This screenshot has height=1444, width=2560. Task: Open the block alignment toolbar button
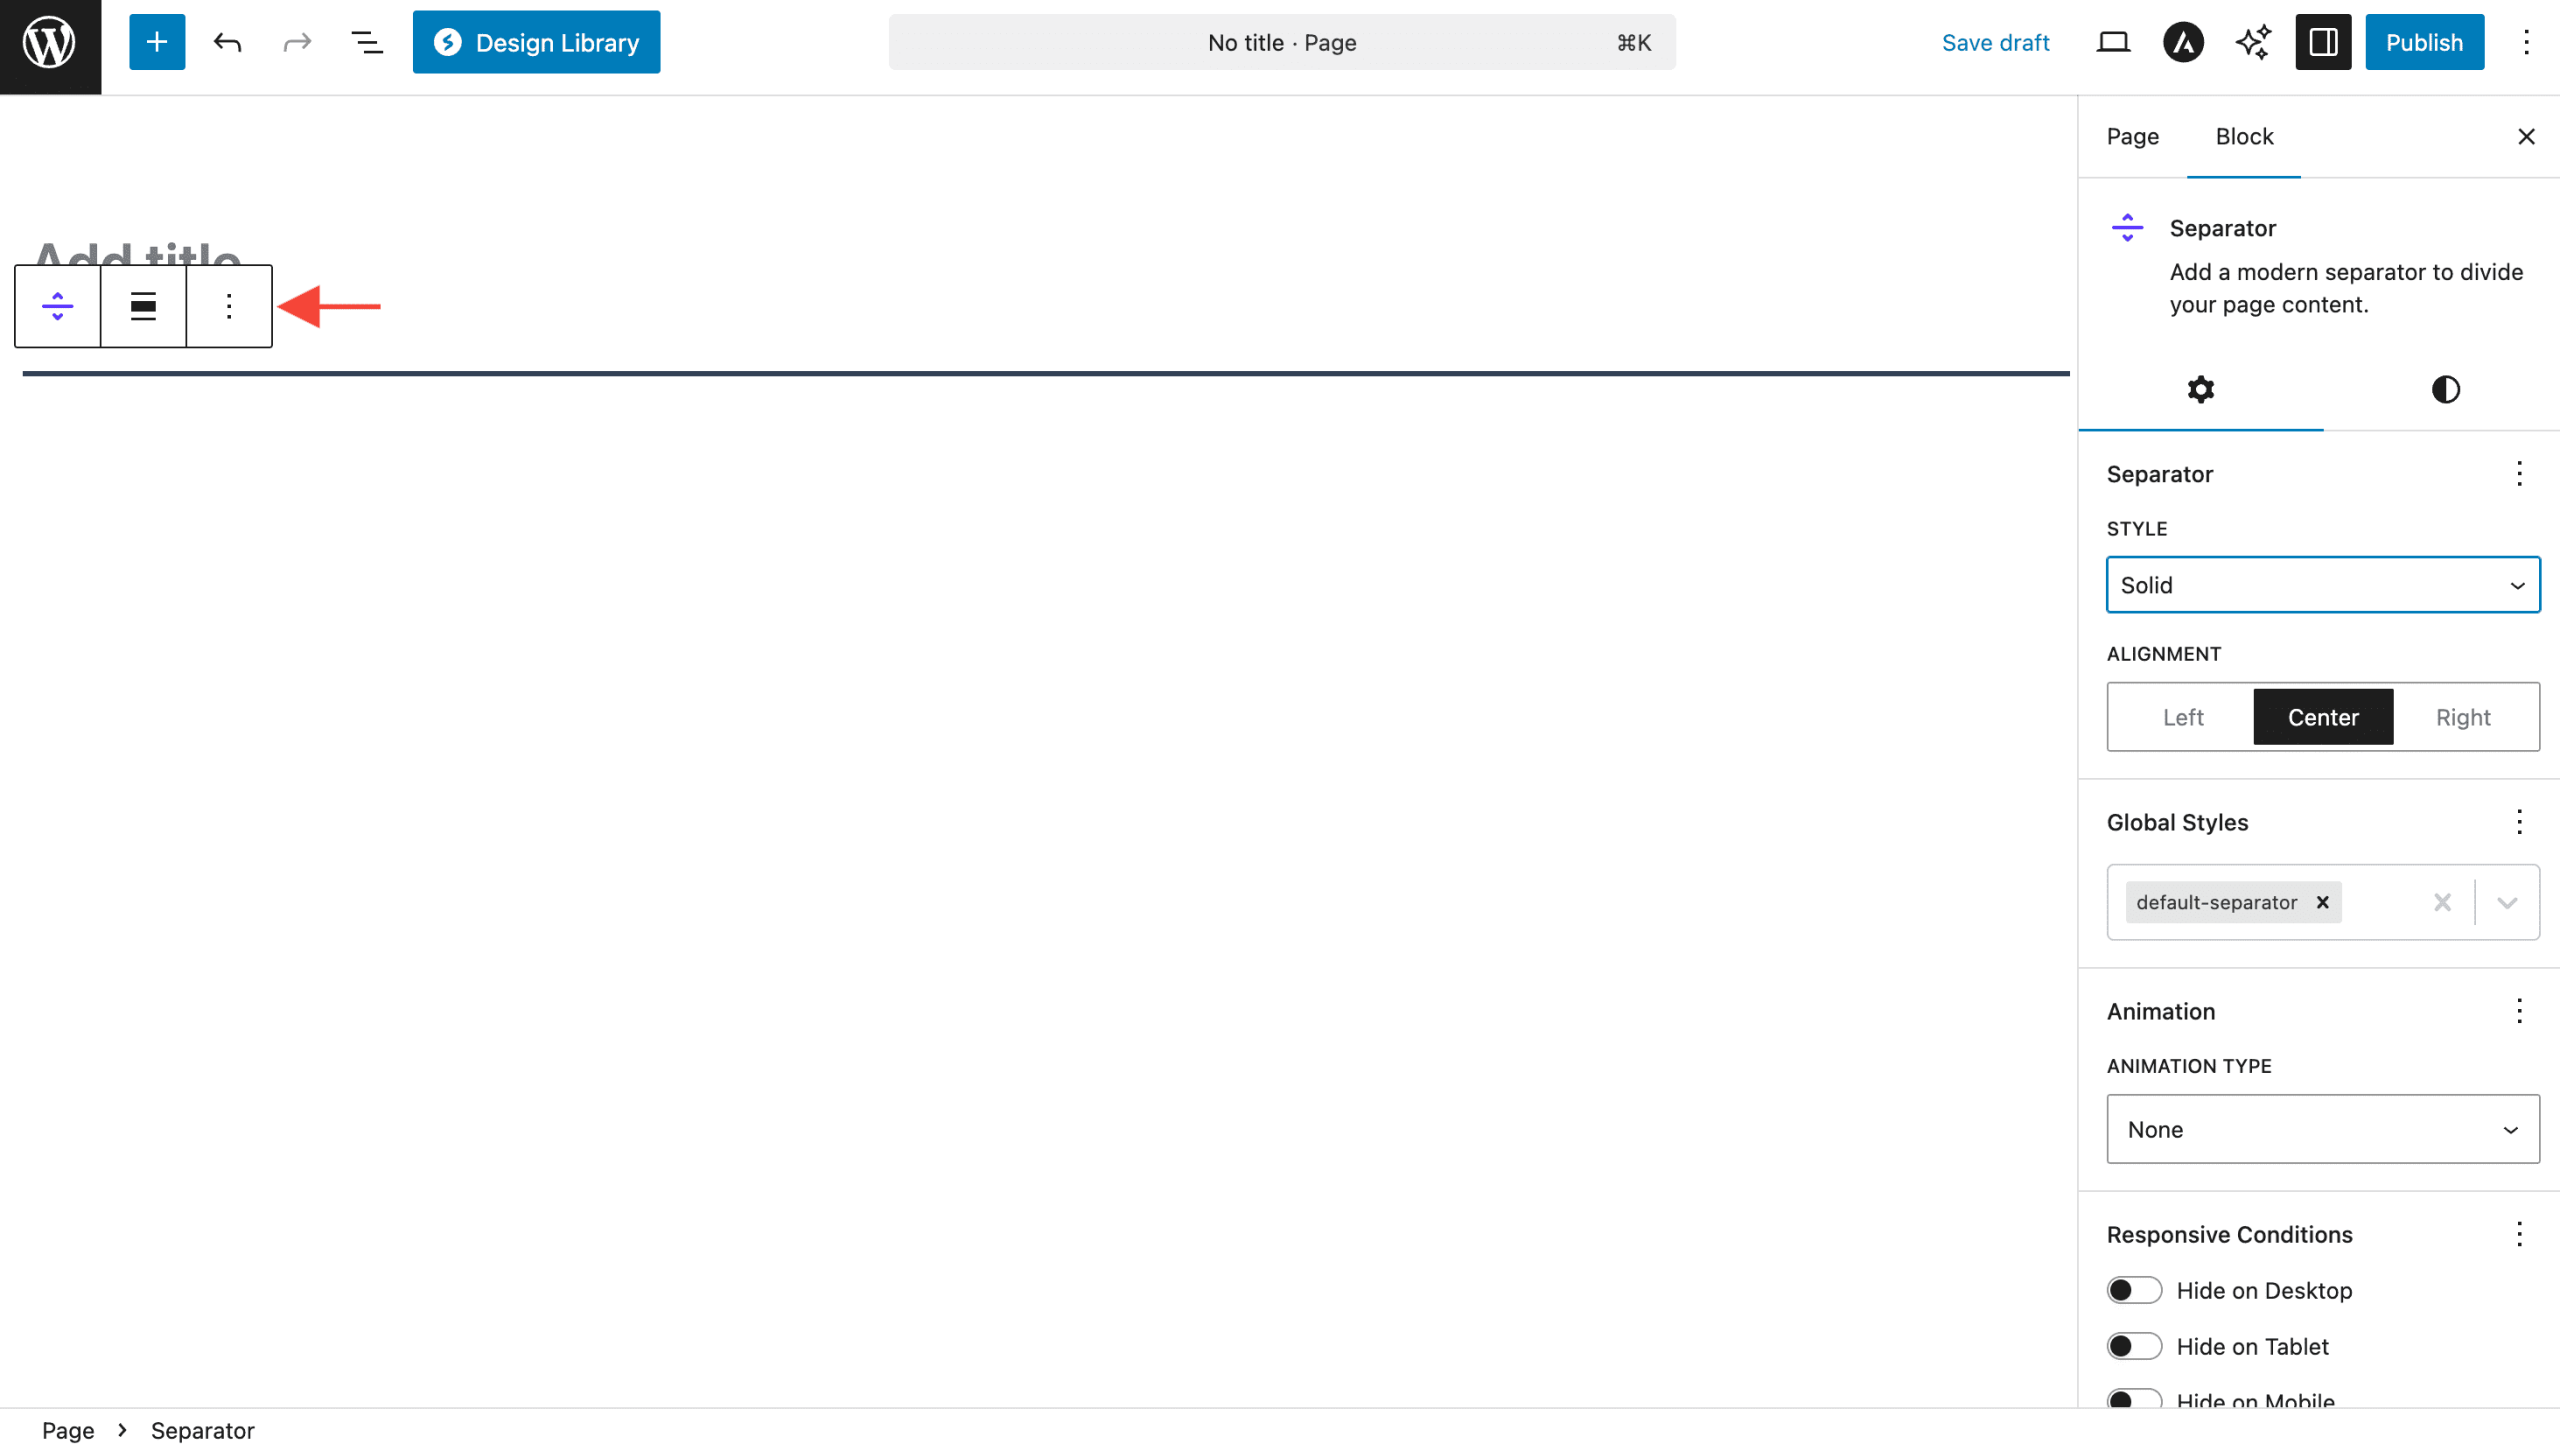point(143,306)
